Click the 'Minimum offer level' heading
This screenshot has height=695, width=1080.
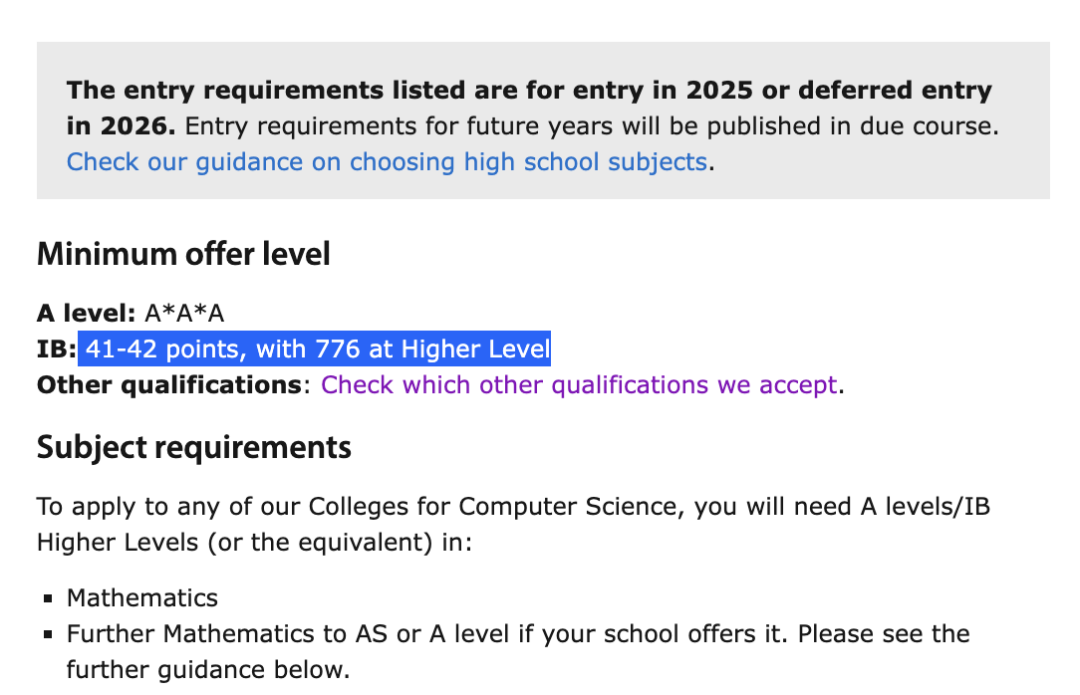point(183,254)
